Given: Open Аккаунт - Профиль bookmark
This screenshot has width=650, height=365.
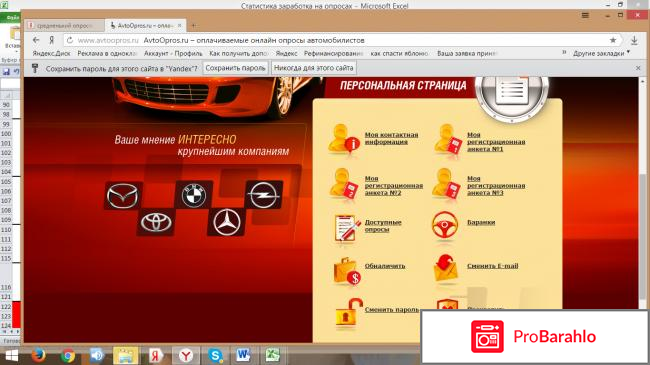Looking at the screenshot, I should (173, 54).
